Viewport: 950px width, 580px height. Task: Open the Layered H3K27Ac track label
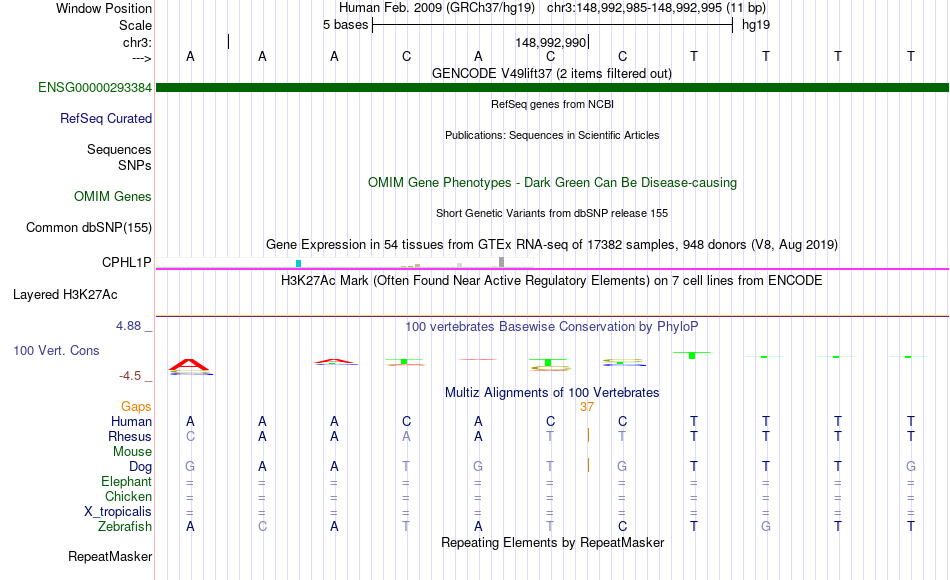65,295
